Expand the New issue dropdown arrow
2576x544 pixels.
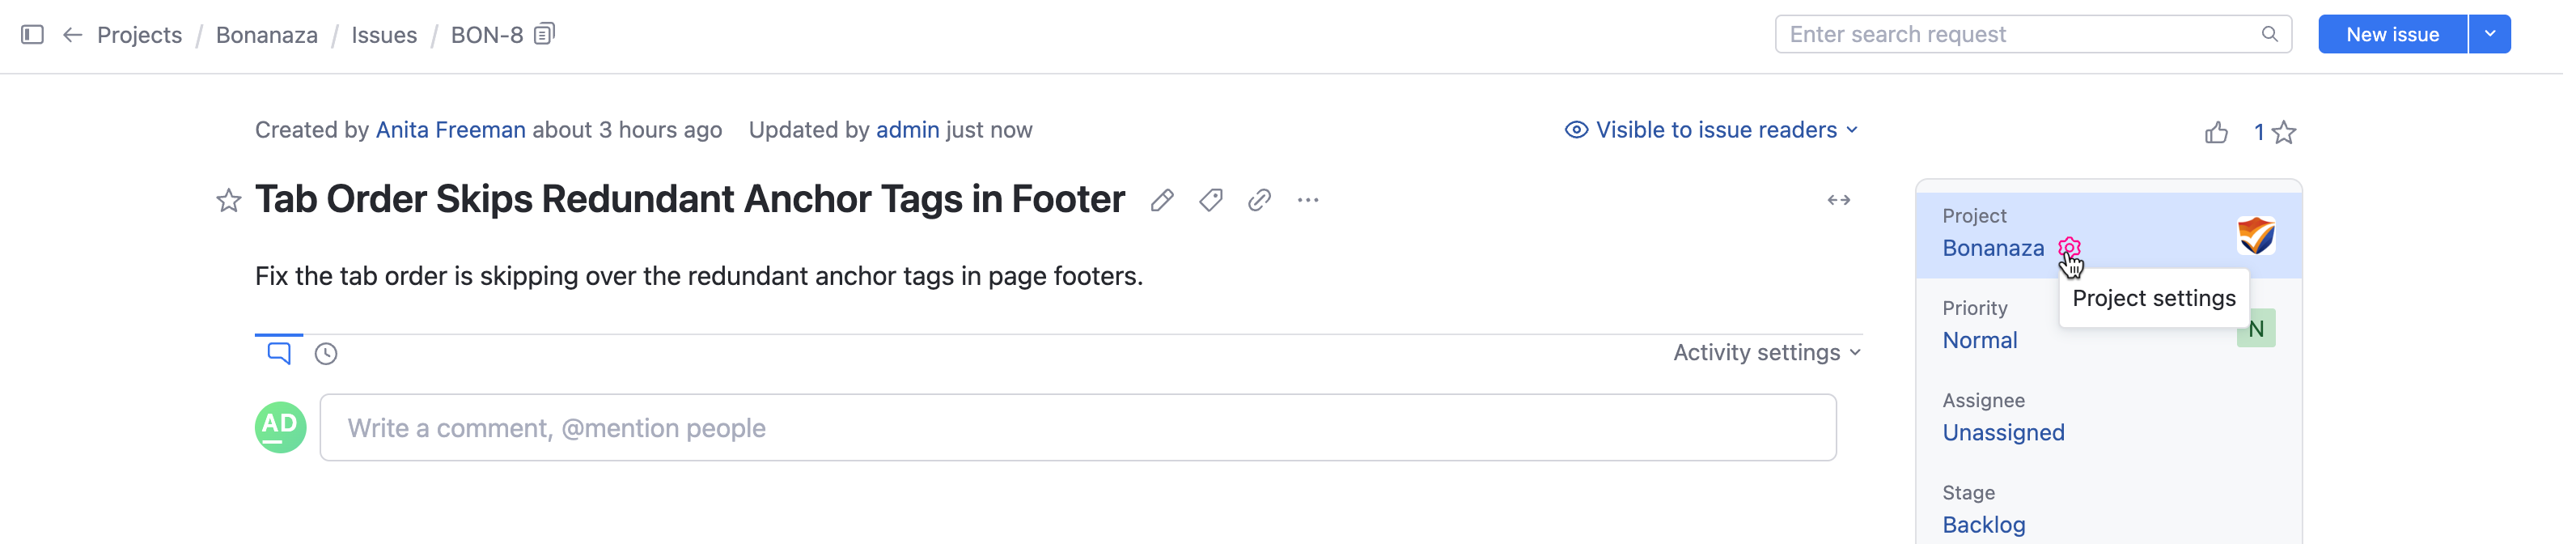pos(2489,35)
